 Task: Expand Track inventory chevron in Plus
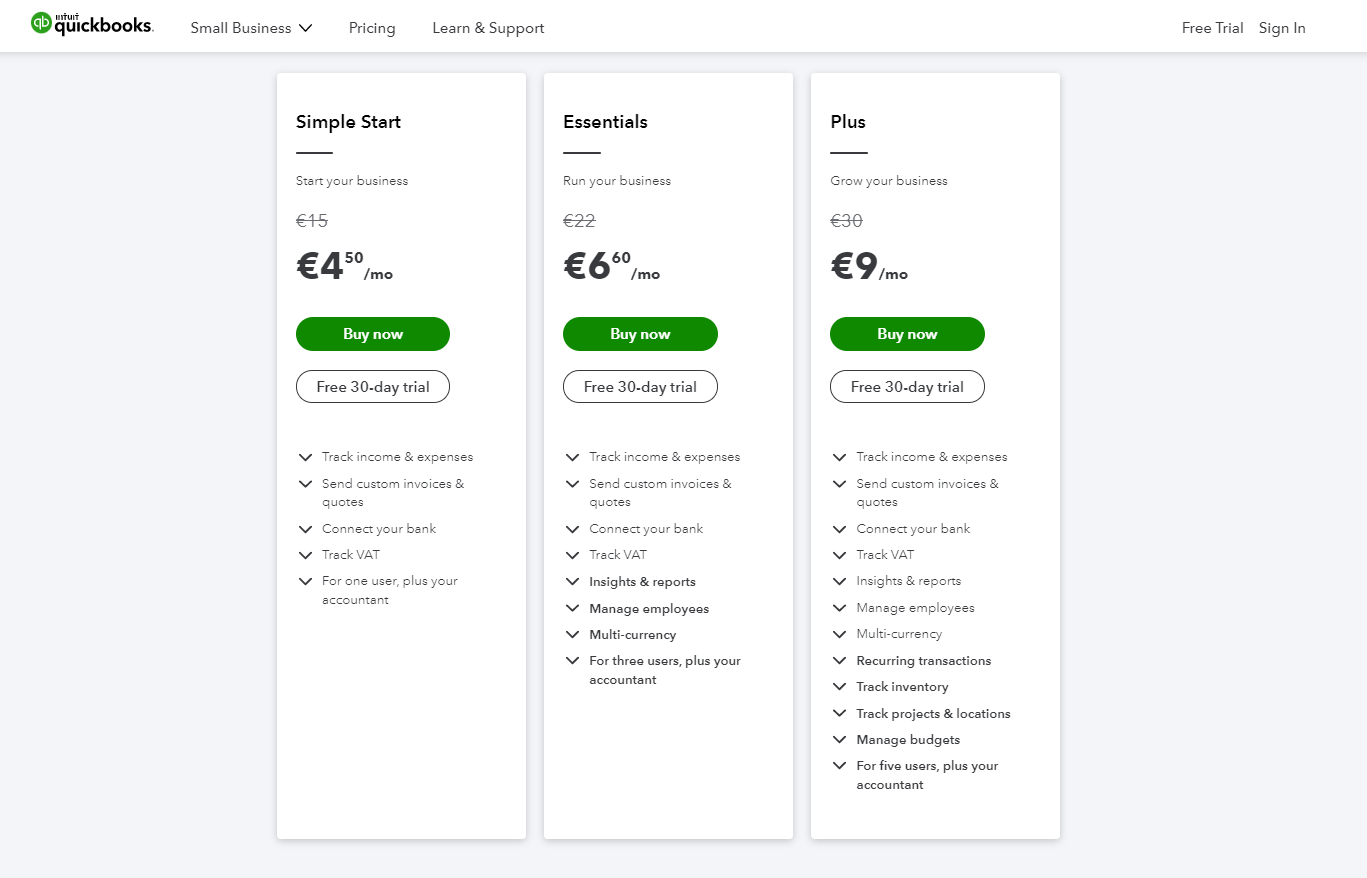839,687
